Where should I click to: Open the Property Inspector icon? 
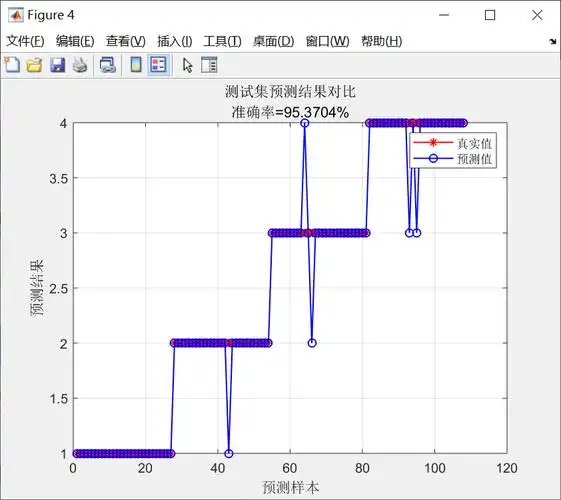click(209, 65)
